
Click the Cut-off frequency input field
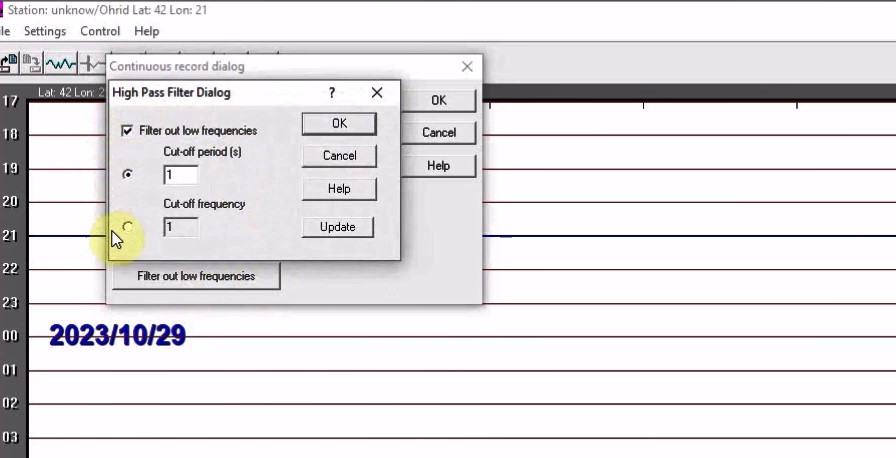[x=180, y=227]
